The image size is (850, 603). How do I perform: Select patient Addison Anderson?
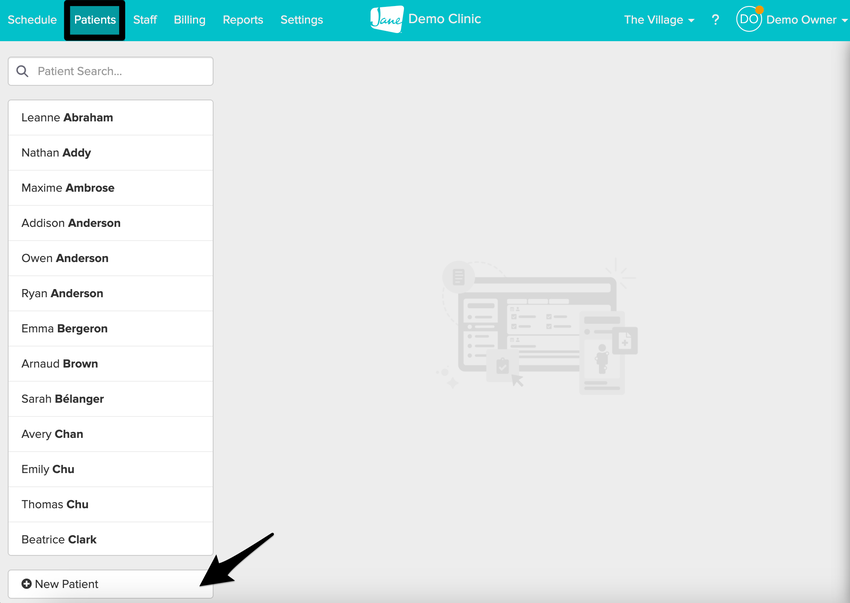[111, 223]
